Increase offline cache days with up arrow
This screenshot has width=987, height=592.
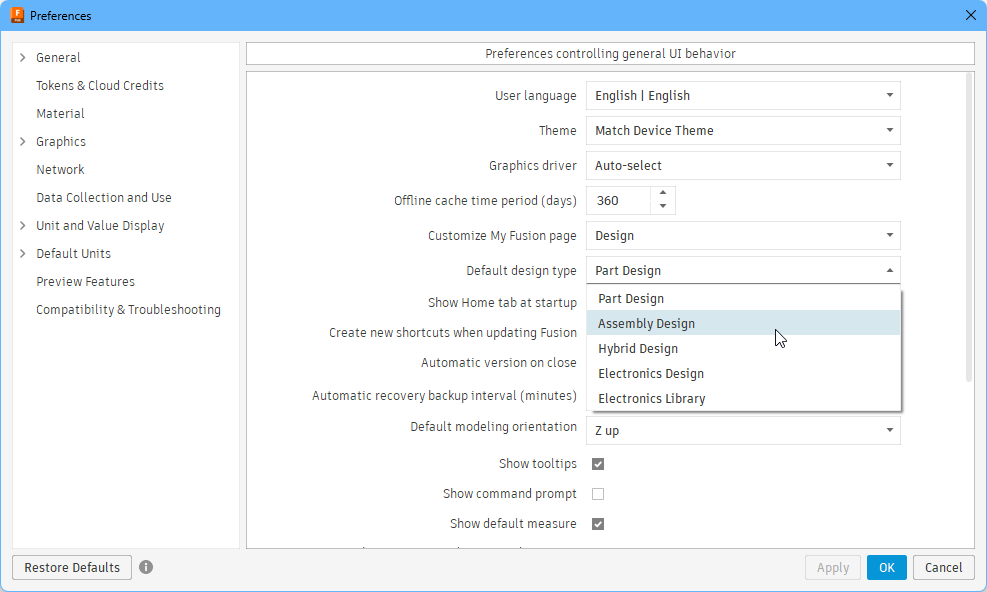tap(663, 194)
